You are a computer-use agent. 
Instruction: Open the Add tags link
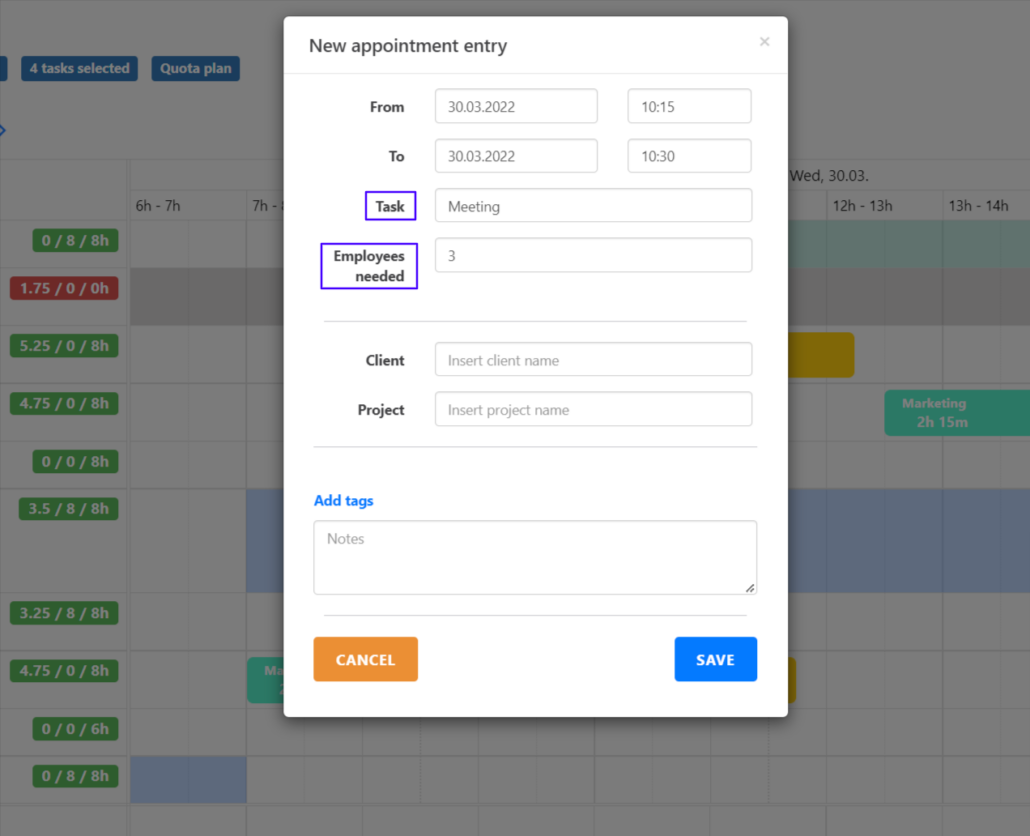[x=343, y=501]
